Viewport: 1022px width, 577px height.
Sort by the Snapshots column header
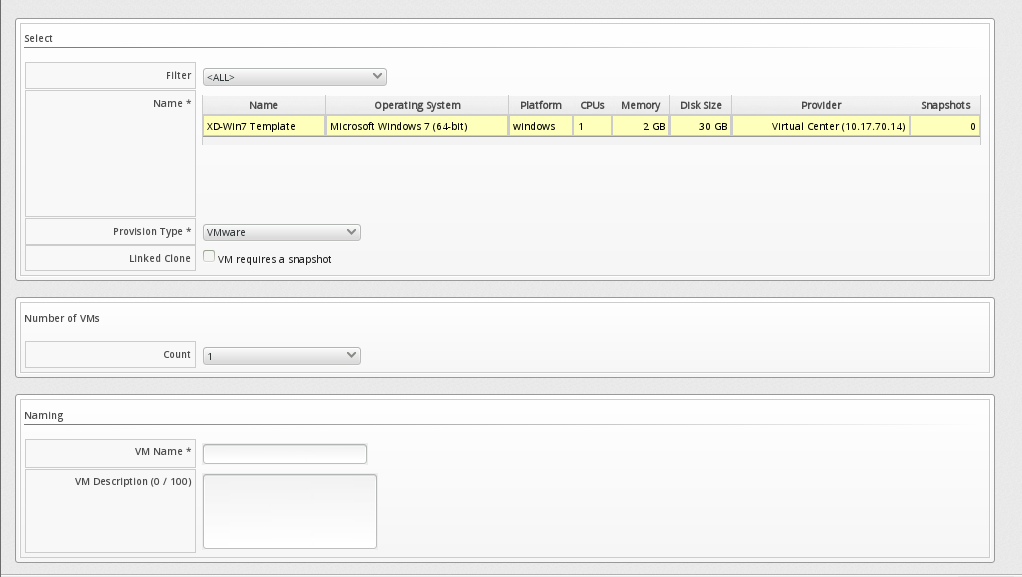click(x=945, y=105)
